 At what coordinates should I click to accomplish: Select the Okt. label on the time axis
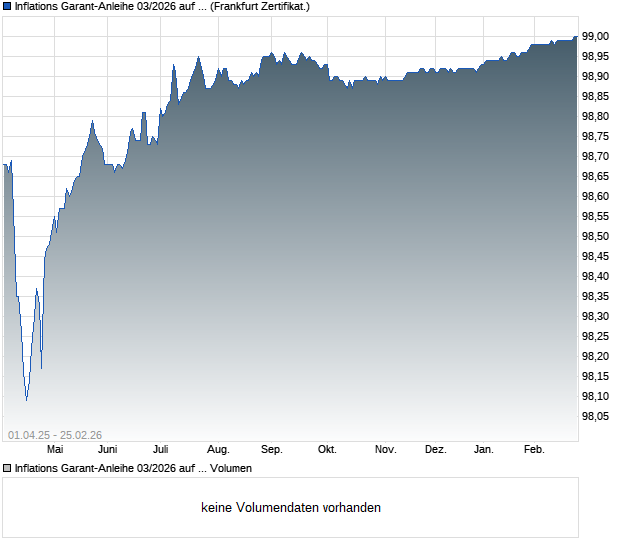[x=327, y=450]
